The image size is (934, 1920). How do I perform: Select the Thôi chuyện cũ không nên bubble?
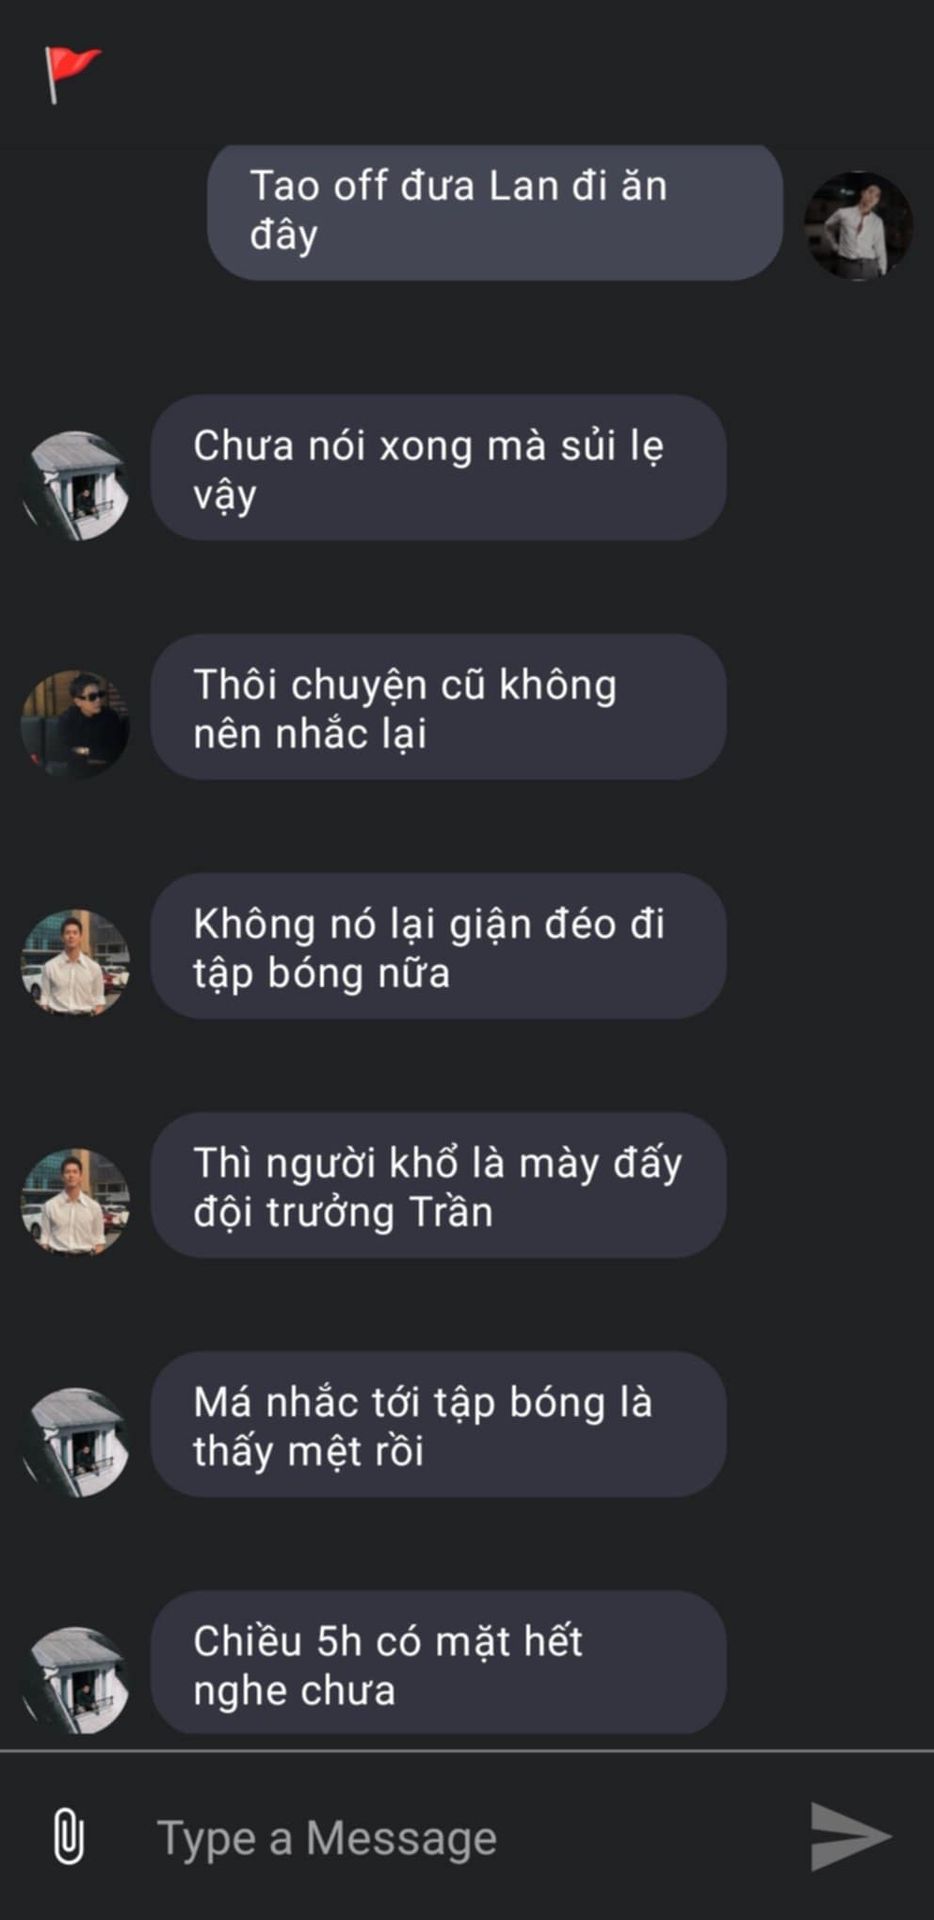click(438, 707)
